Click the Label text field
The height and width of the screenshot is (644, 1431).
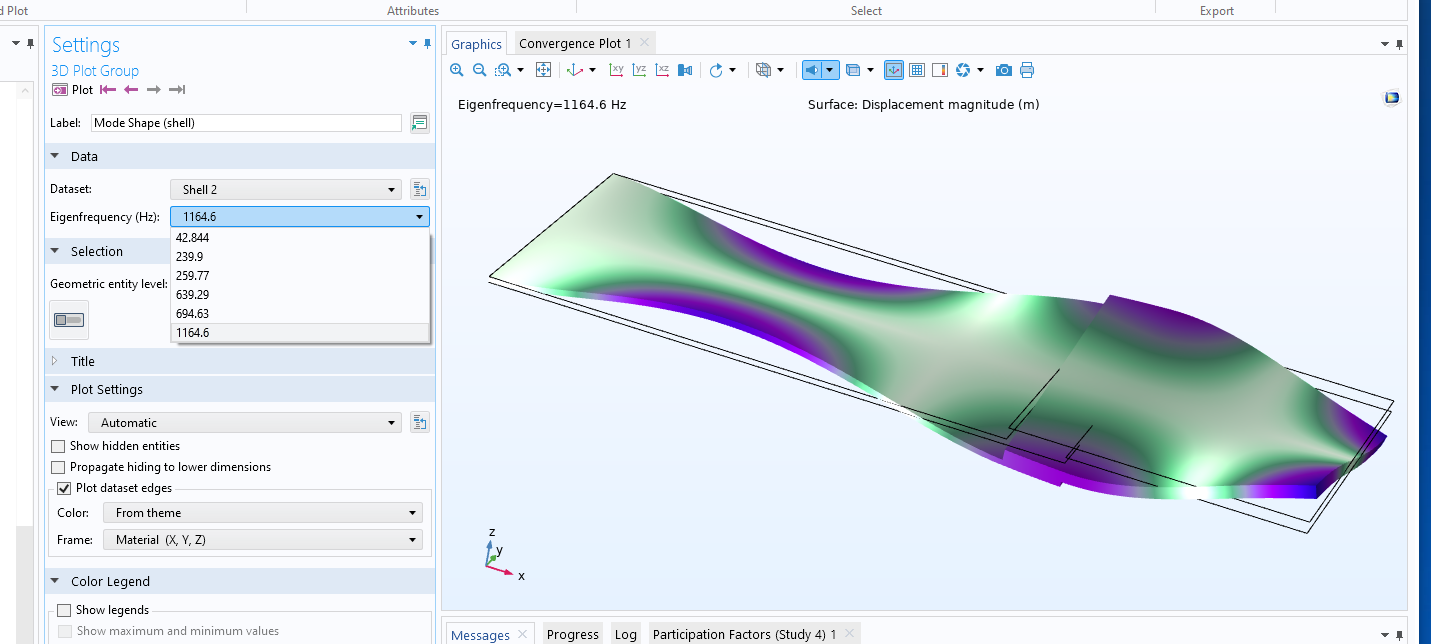click(x=245, y=123)
